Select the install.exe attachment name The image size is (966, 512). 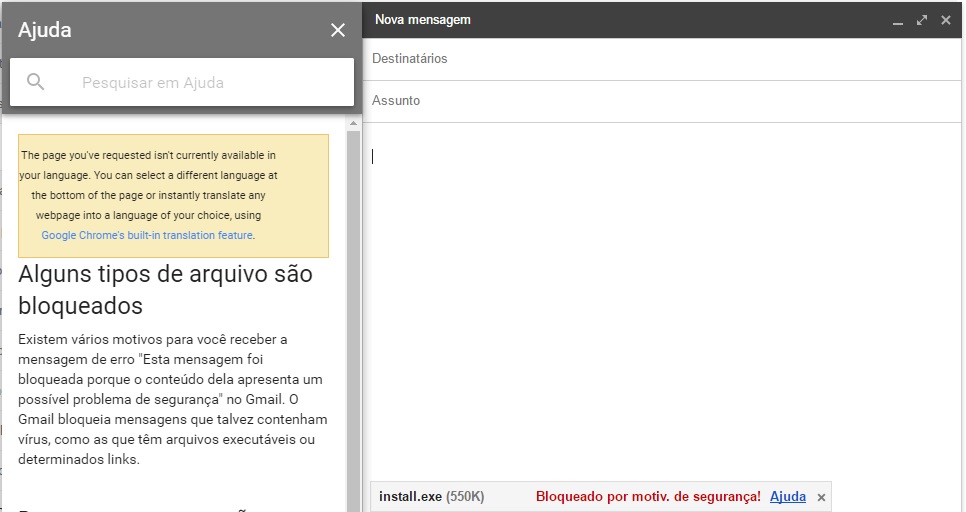pyautogui.click(x=410, y=497)
